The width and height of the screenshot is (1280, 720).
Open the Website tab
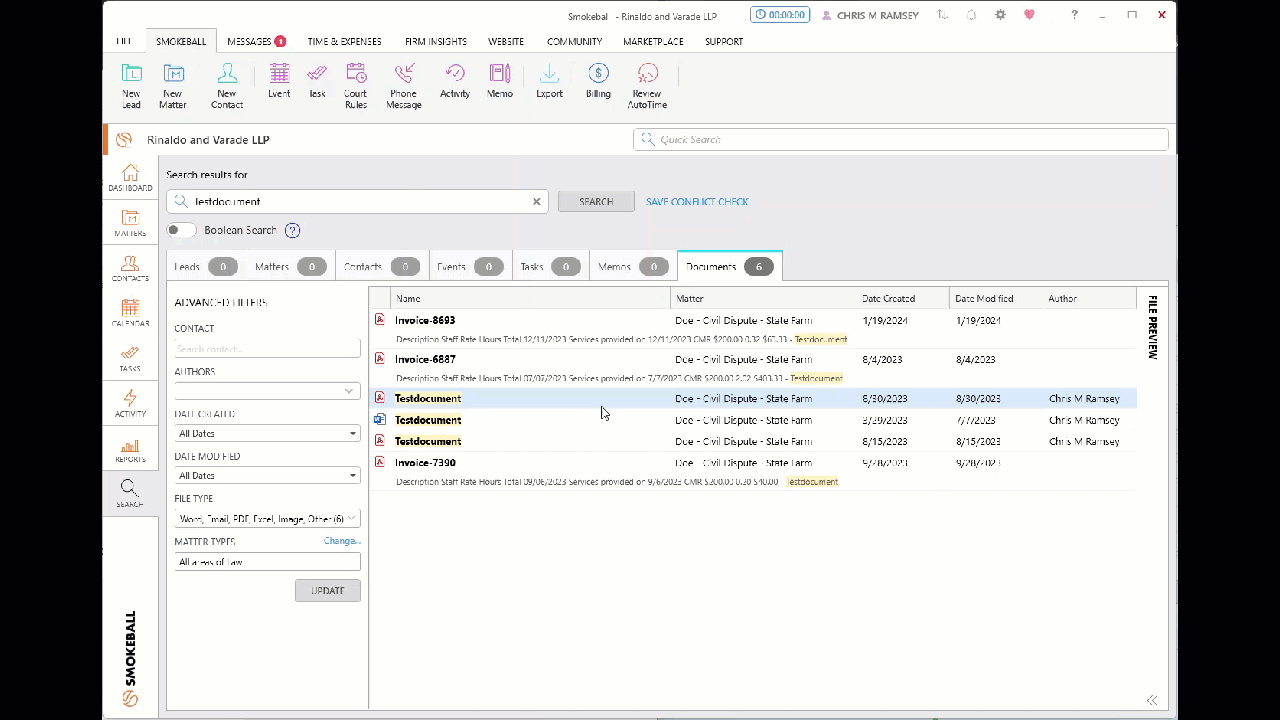pyautogui.click(x=506, y=41)
